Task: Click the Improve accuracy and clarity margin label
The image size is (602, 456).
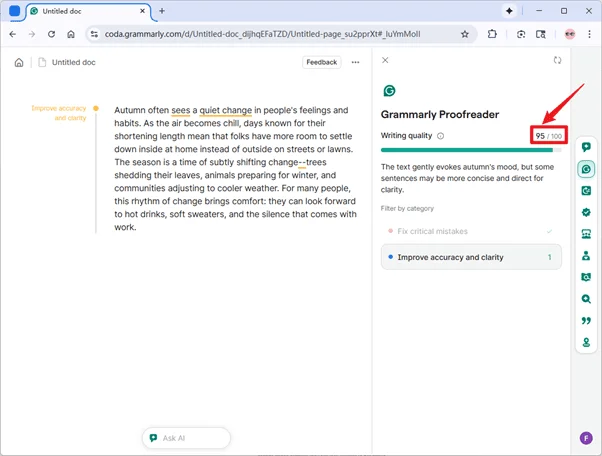Action: [59, 113]
